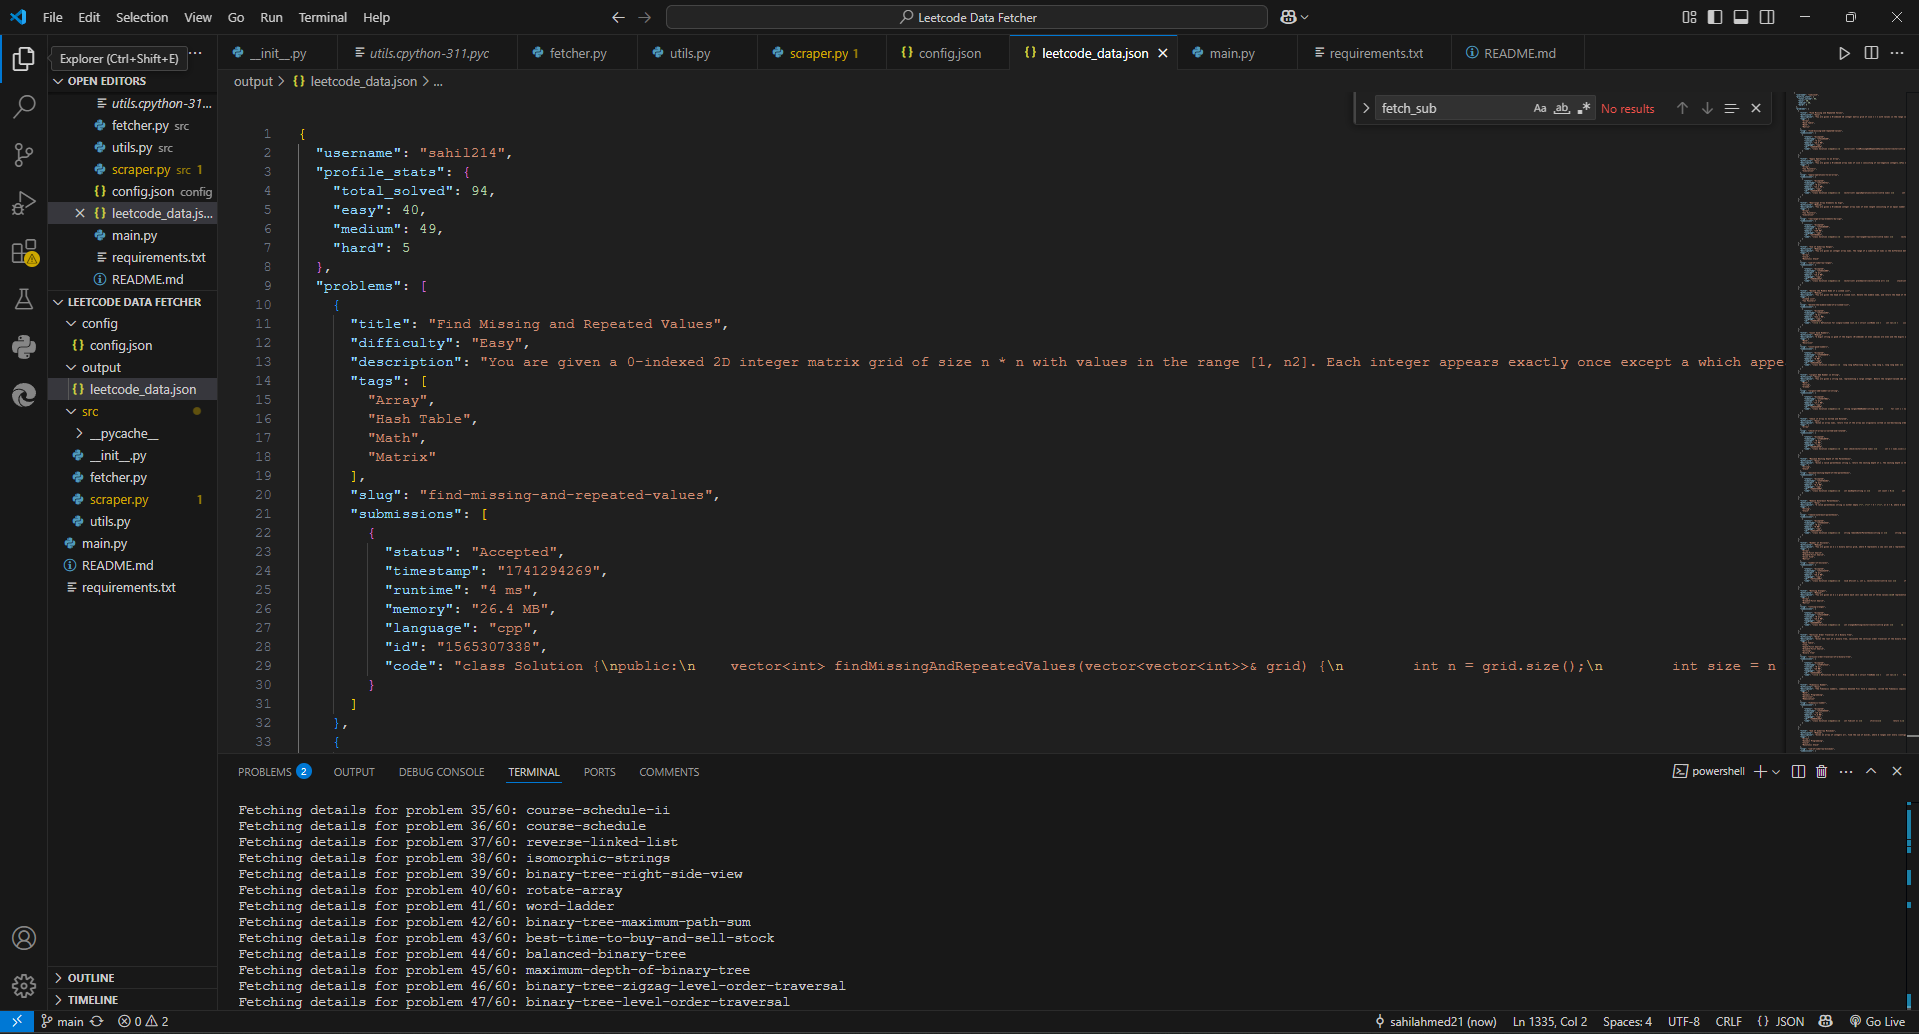Switch to the PROBLEMS panel tab
Viewport: 1919px width, 1034px height.
[x=274, y=772]
